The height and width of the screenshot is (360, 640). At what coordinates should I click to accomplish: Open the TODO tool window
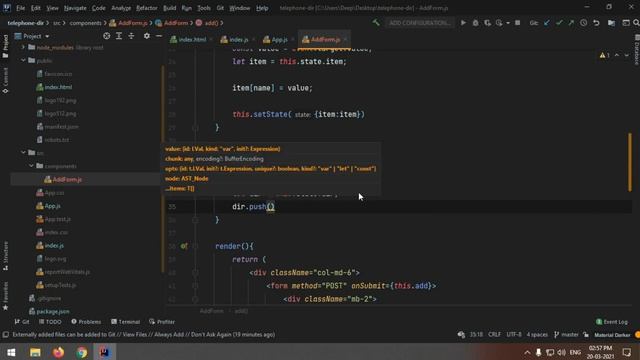[x=50, y=322]
